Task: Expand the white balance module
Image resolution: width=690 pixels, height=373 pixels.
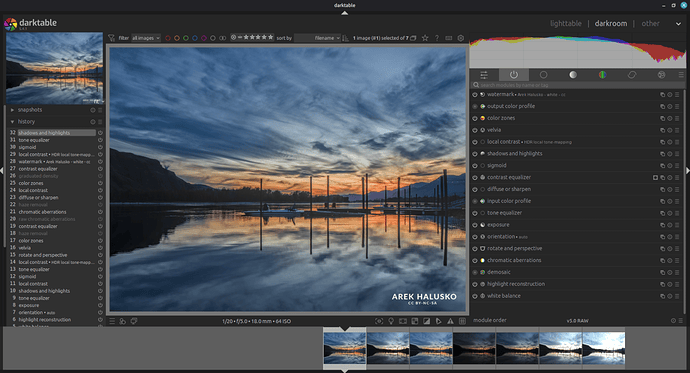Action: tap(503, 296)
